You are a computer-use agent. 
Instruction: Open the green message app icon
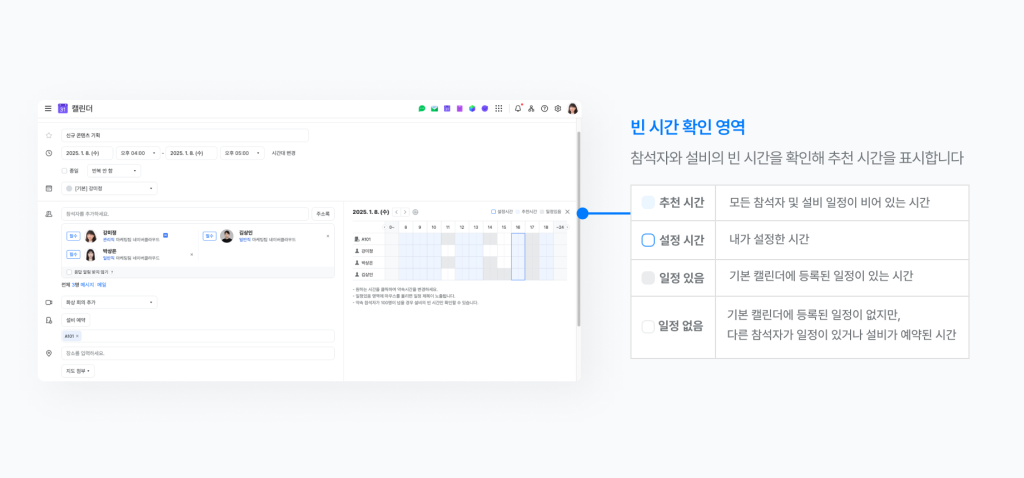[422, 108]
